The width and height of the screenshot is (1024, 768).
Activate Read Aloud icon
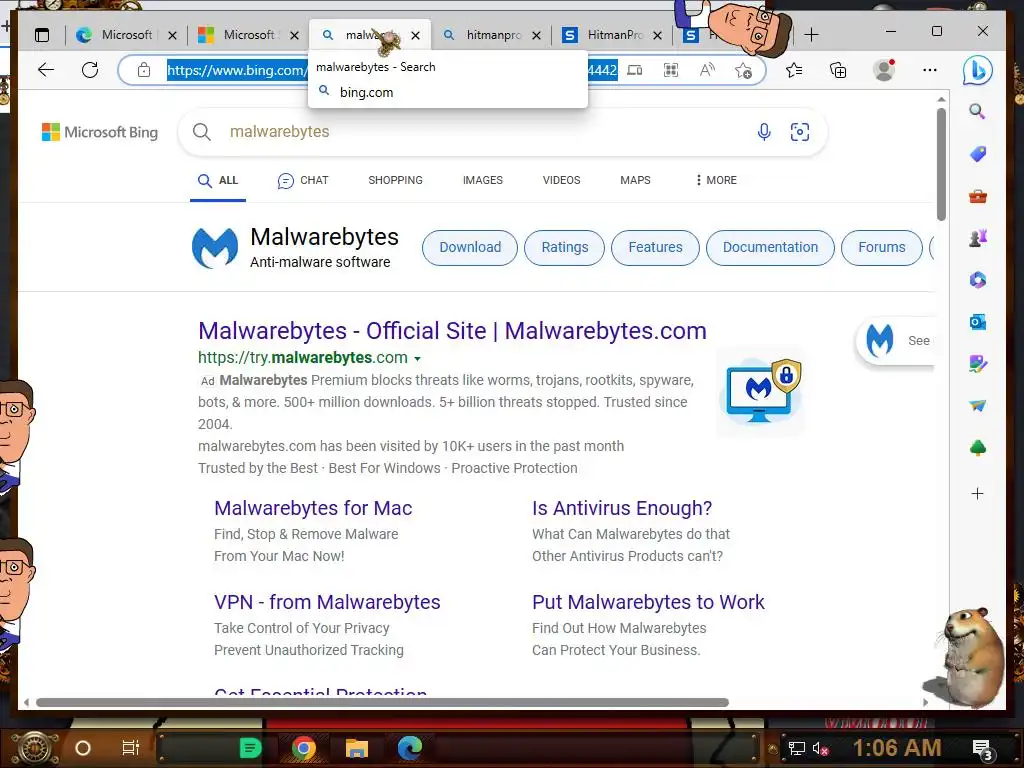(x=707, y=70)
